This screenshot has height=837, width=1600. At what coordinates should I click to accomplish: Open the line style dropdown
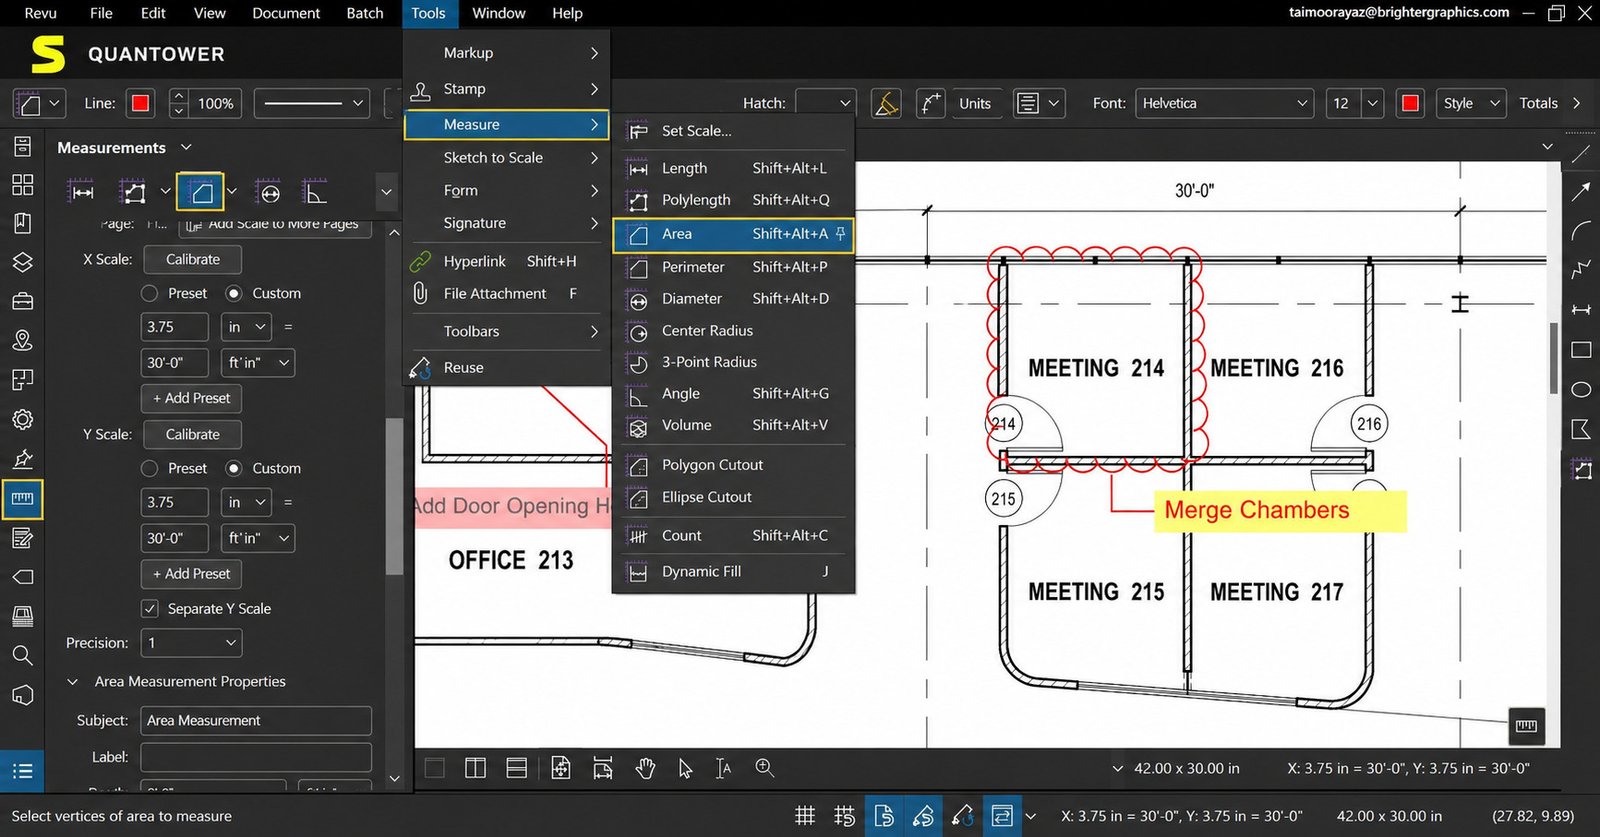click(x=312, y=103)
